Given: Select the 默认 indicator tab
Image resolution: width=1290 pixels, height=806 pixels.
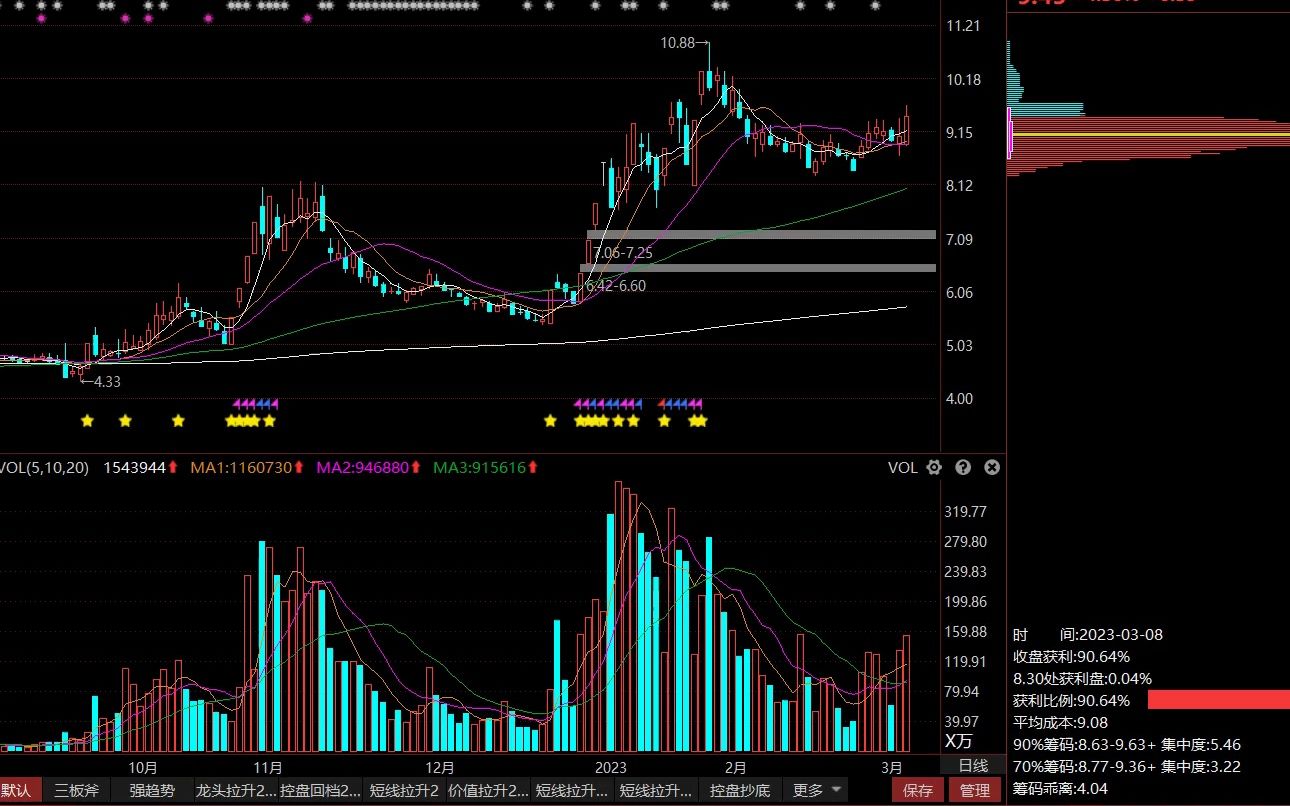Looking at the screenshot, I should (x=20, y=790).
